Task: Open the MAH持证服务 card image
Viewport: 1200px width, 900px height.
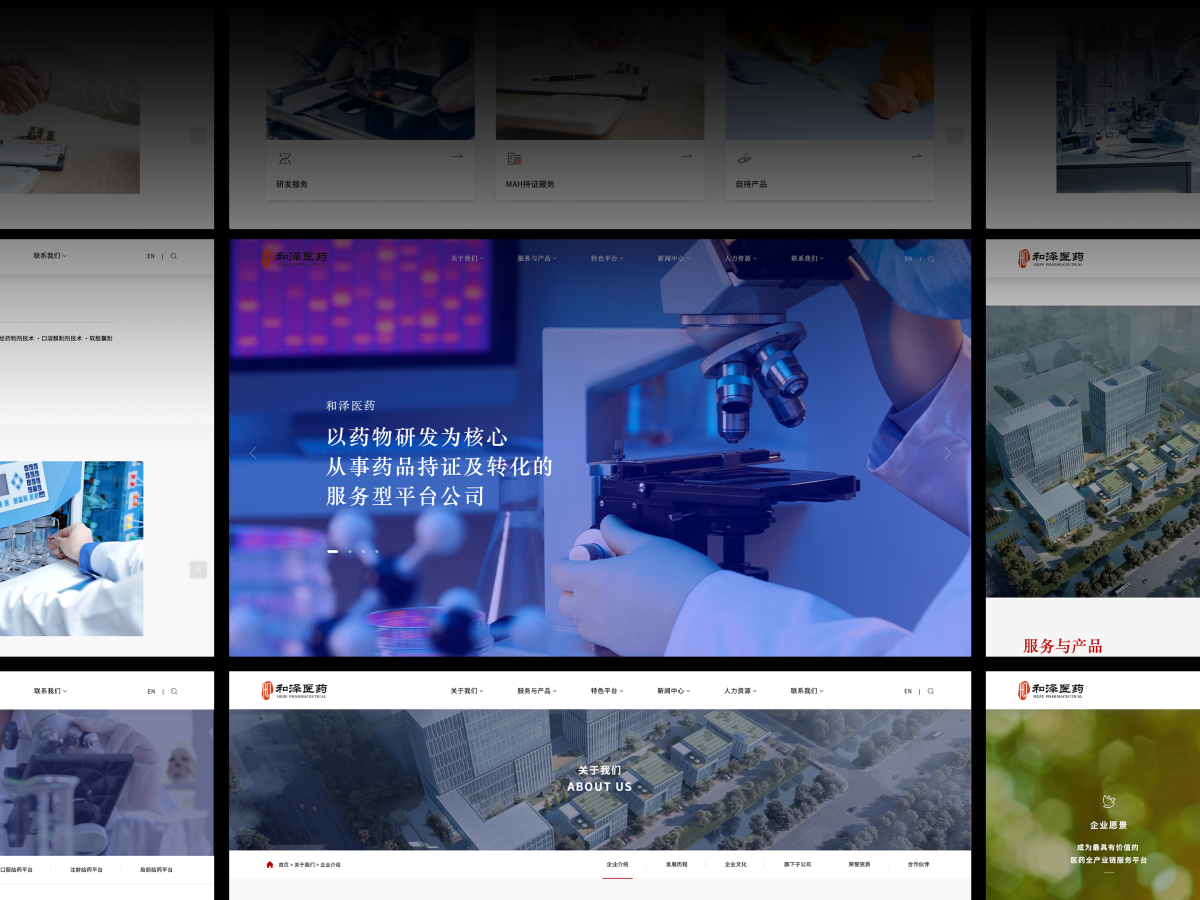Action: [x=600, y=74]
